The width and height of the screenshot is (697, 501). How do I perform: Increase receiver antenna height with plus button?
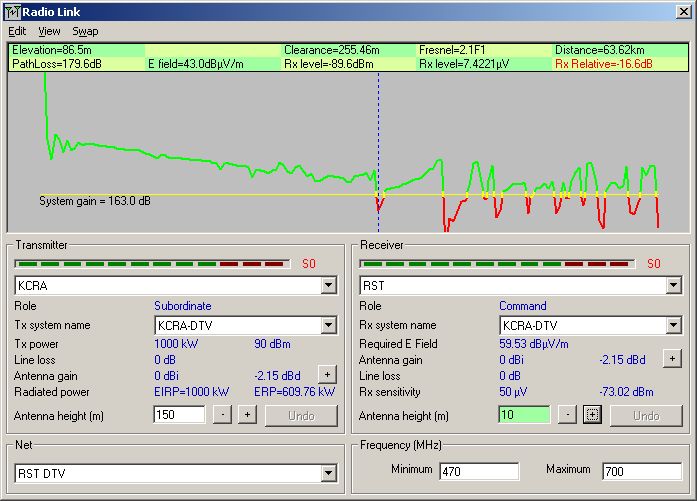[591, 415]
